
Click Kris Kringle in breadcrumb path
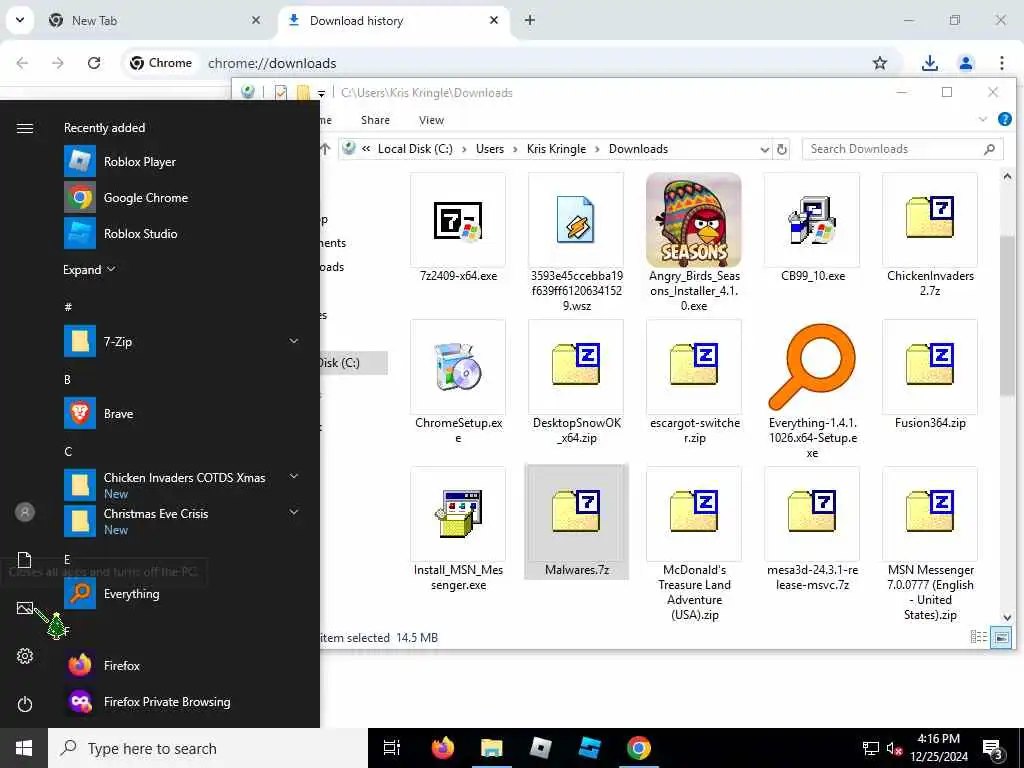(x=556, y=149)
